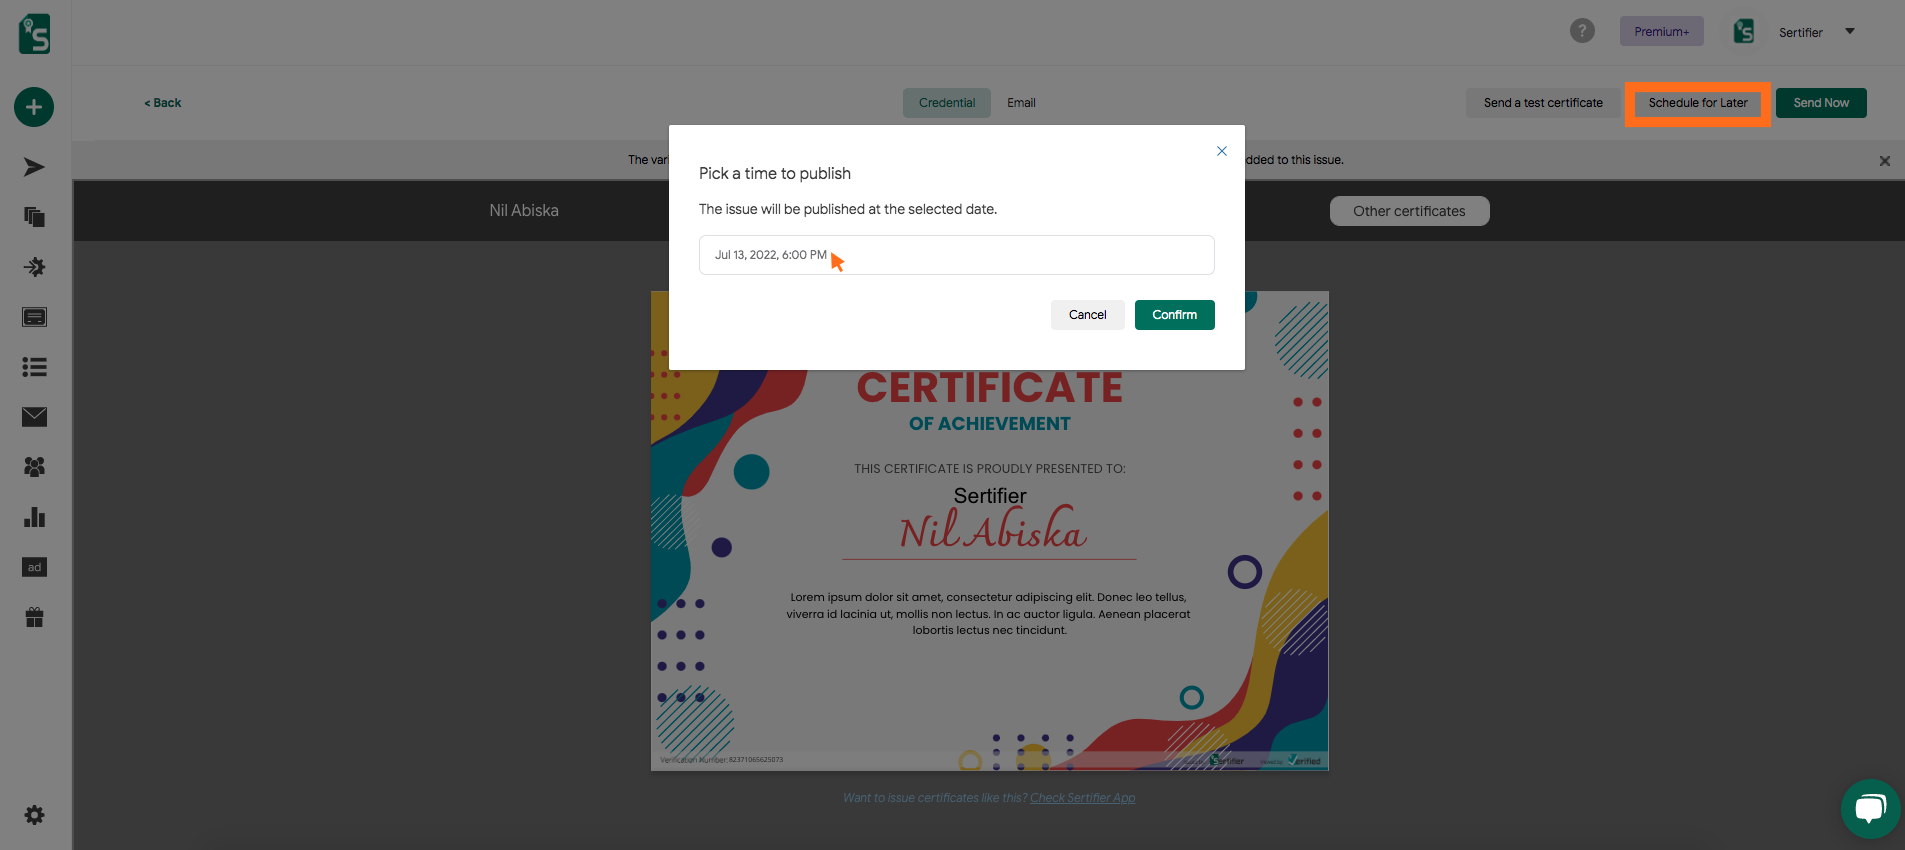Click the Sertifier logo in the sidebar

(34, 34)
